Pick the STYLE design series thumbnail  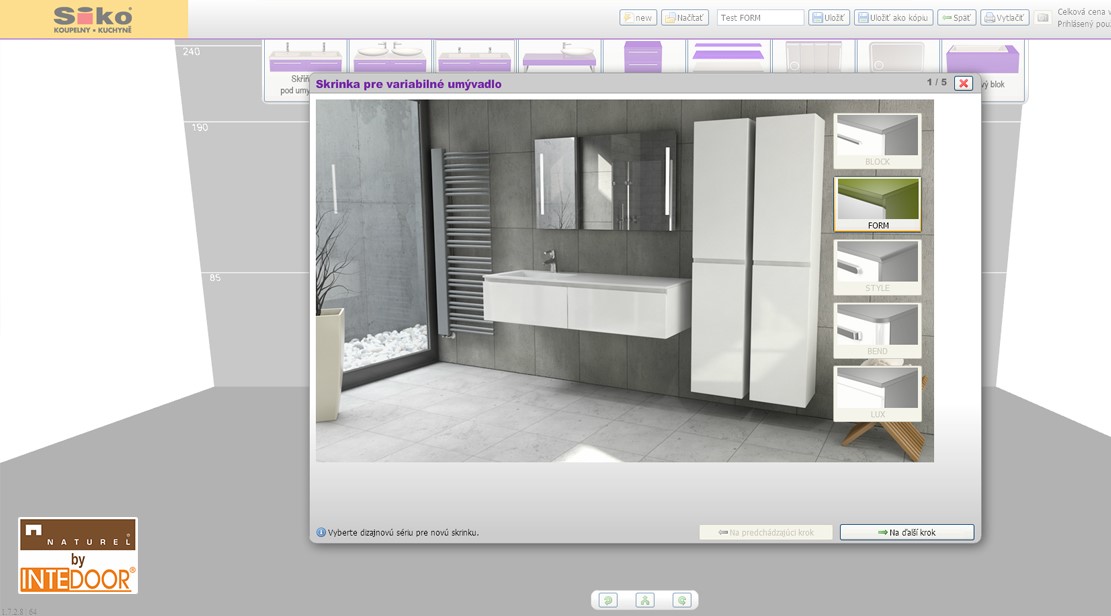(x=877, y=267)
